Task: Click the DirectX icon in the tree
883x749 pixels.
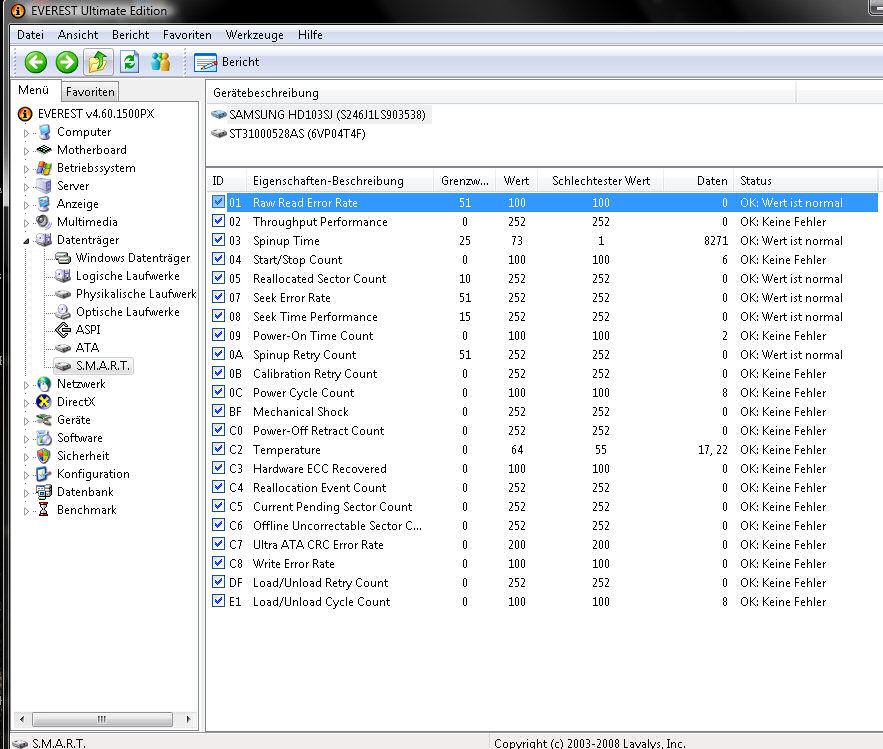Action: tap(44, 402)
